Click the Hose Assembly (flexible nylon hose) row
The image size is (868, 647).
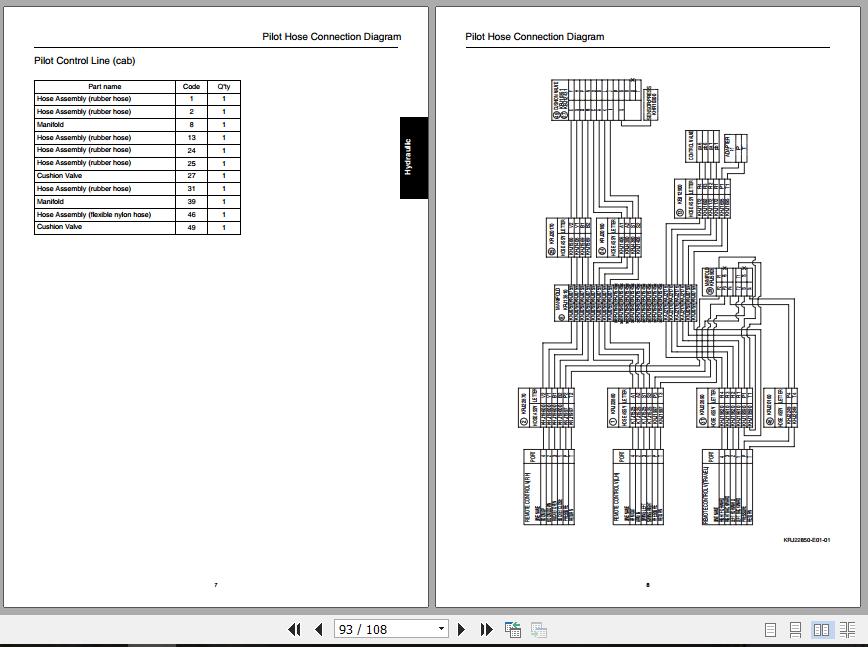pyautogui.click(x=137, y=214)
